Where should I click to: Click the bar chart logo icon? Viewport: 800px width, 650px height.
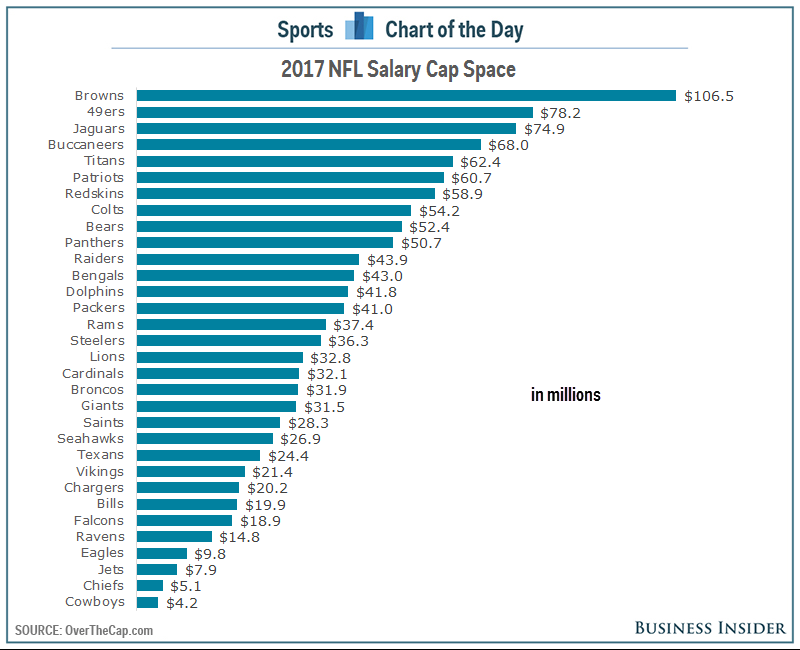(359, 26)
